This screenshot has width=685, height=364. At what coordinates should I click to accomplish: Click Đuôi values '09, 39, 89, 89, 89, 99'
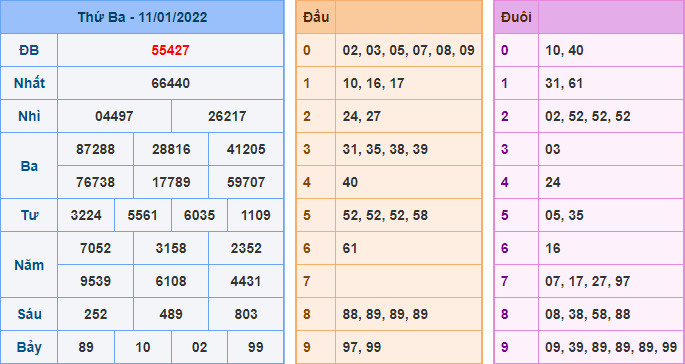click(611, 347)
